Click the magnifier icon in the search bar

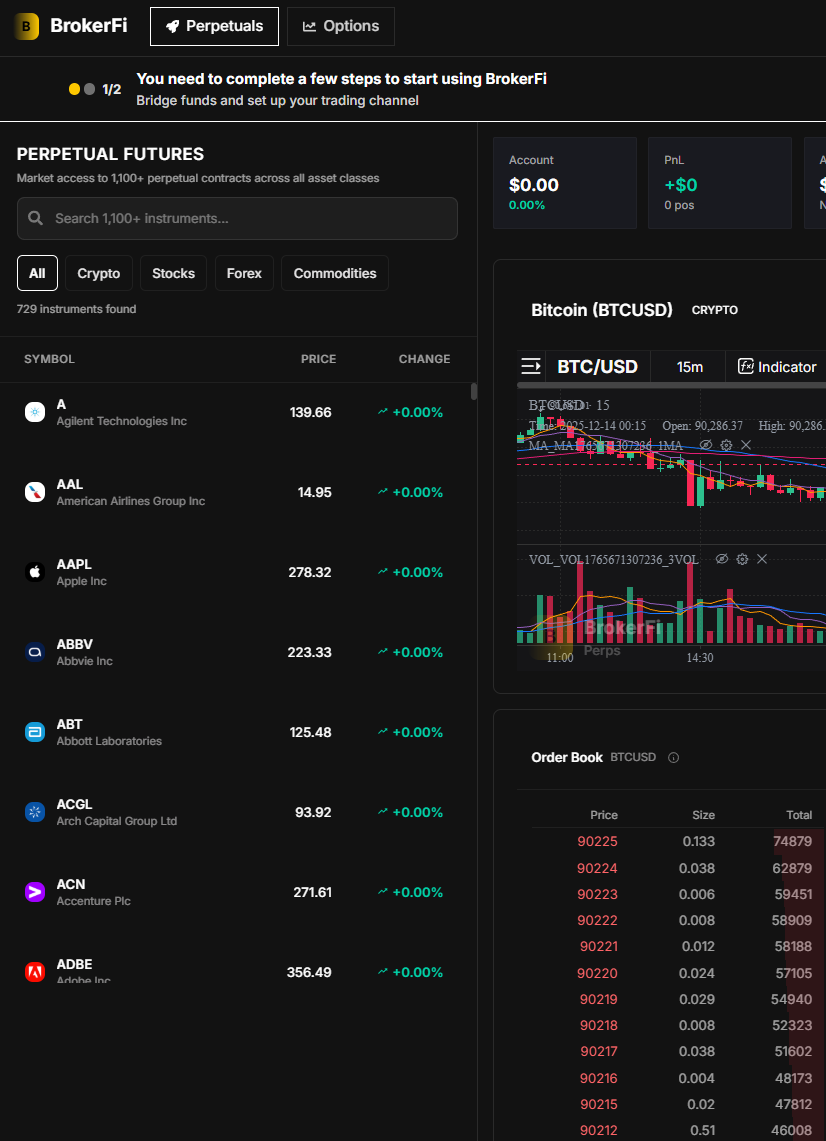tap(37, 218)
